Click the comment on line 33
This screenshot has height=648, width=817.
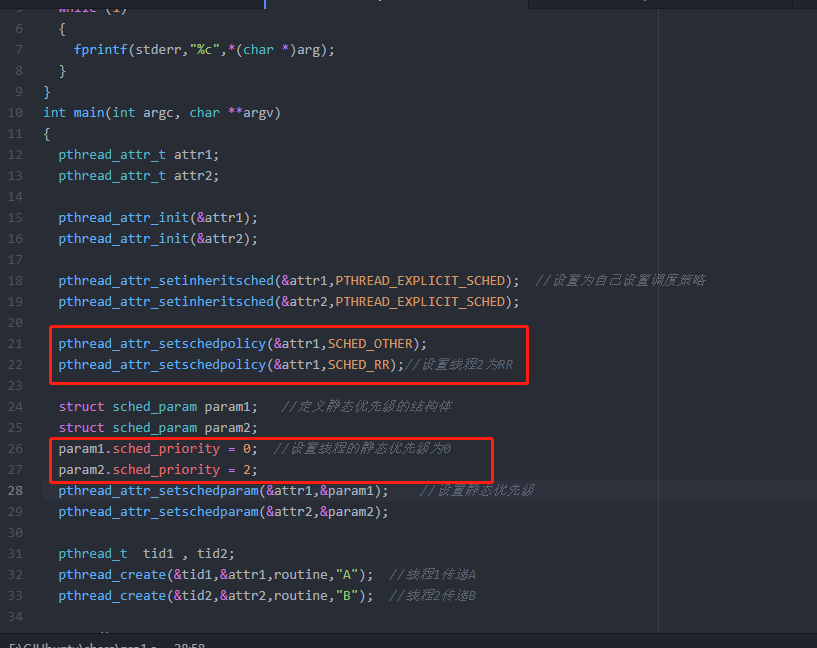click(x=432, y=595)
